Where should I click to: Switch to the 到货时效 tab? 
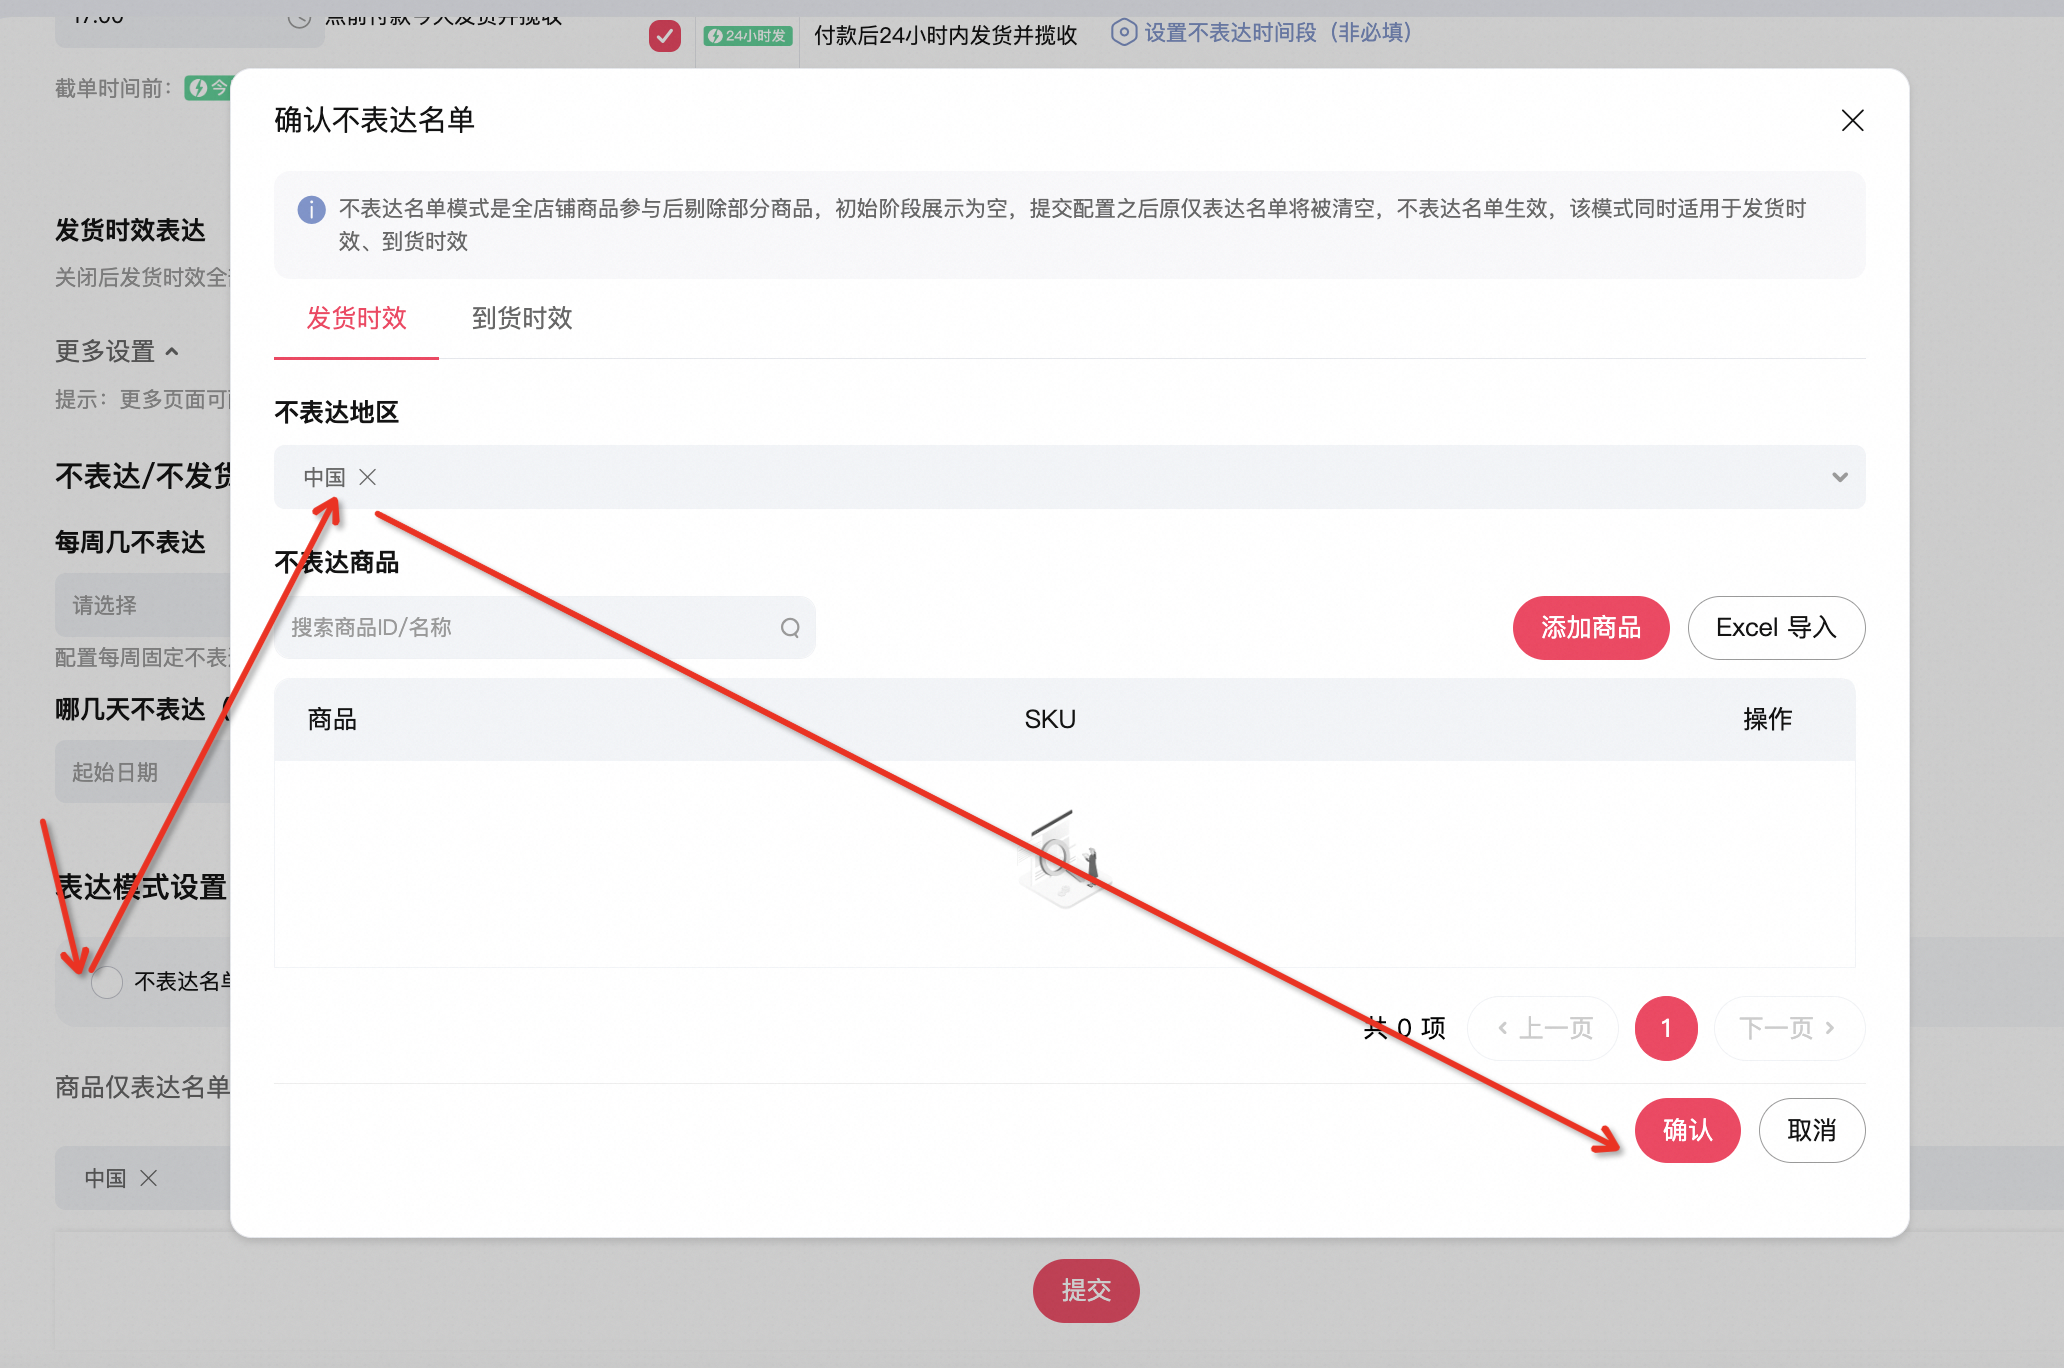click(x=522, y=318)
